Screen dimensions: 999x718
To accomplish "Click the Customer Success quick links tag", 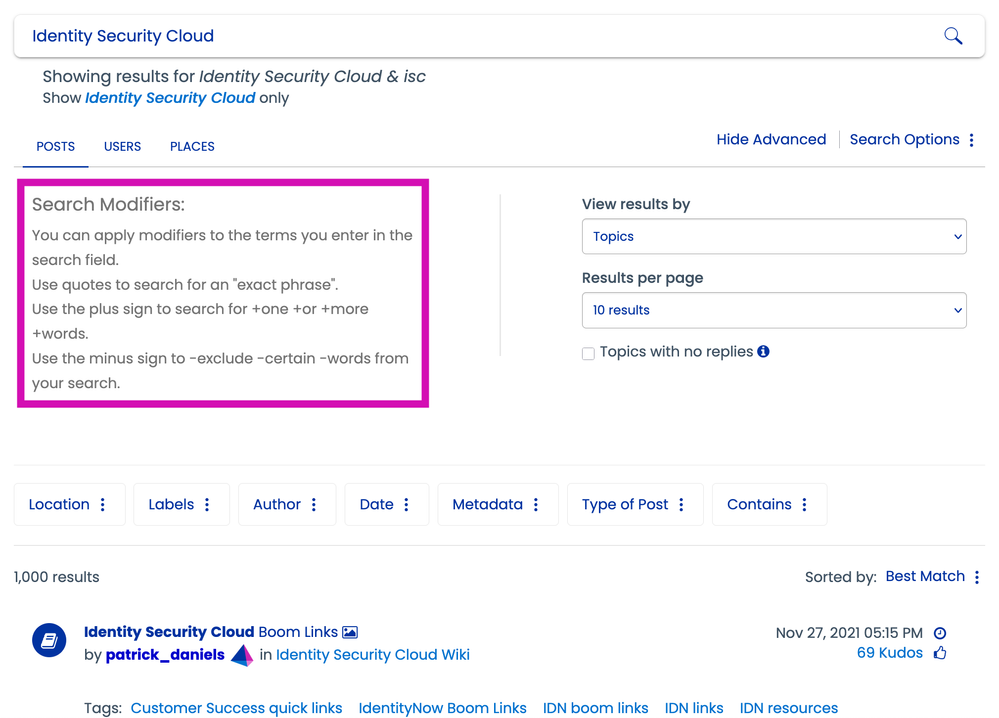I will (x=236, y=708).
